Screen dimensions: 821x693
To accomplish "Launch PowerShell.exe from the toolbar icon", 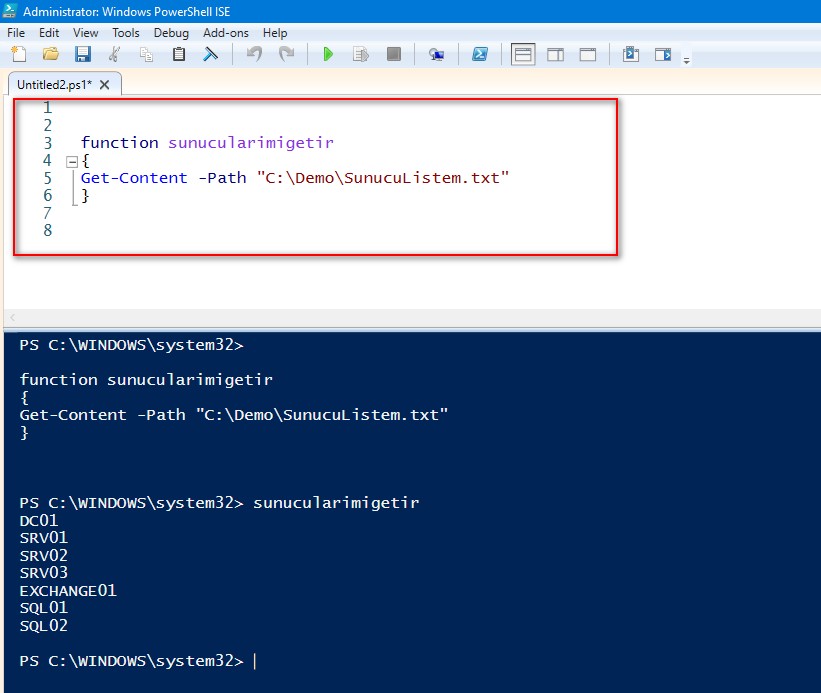I will (480, 55).
